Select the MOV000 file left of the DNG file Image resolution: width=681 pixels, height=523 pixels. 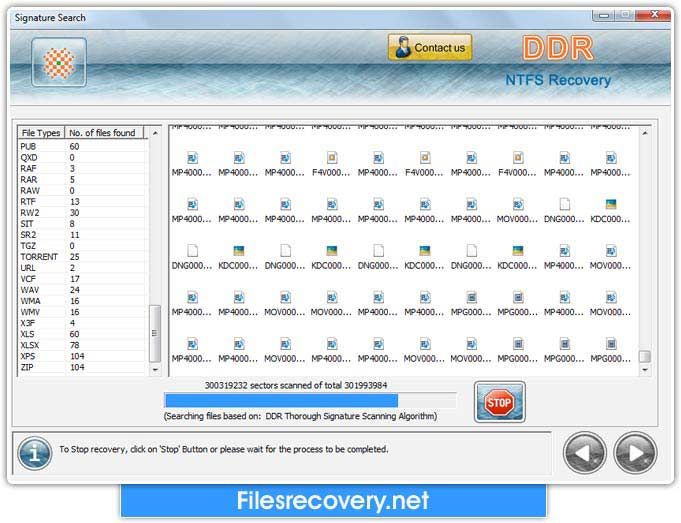click(x=517, y=210)
